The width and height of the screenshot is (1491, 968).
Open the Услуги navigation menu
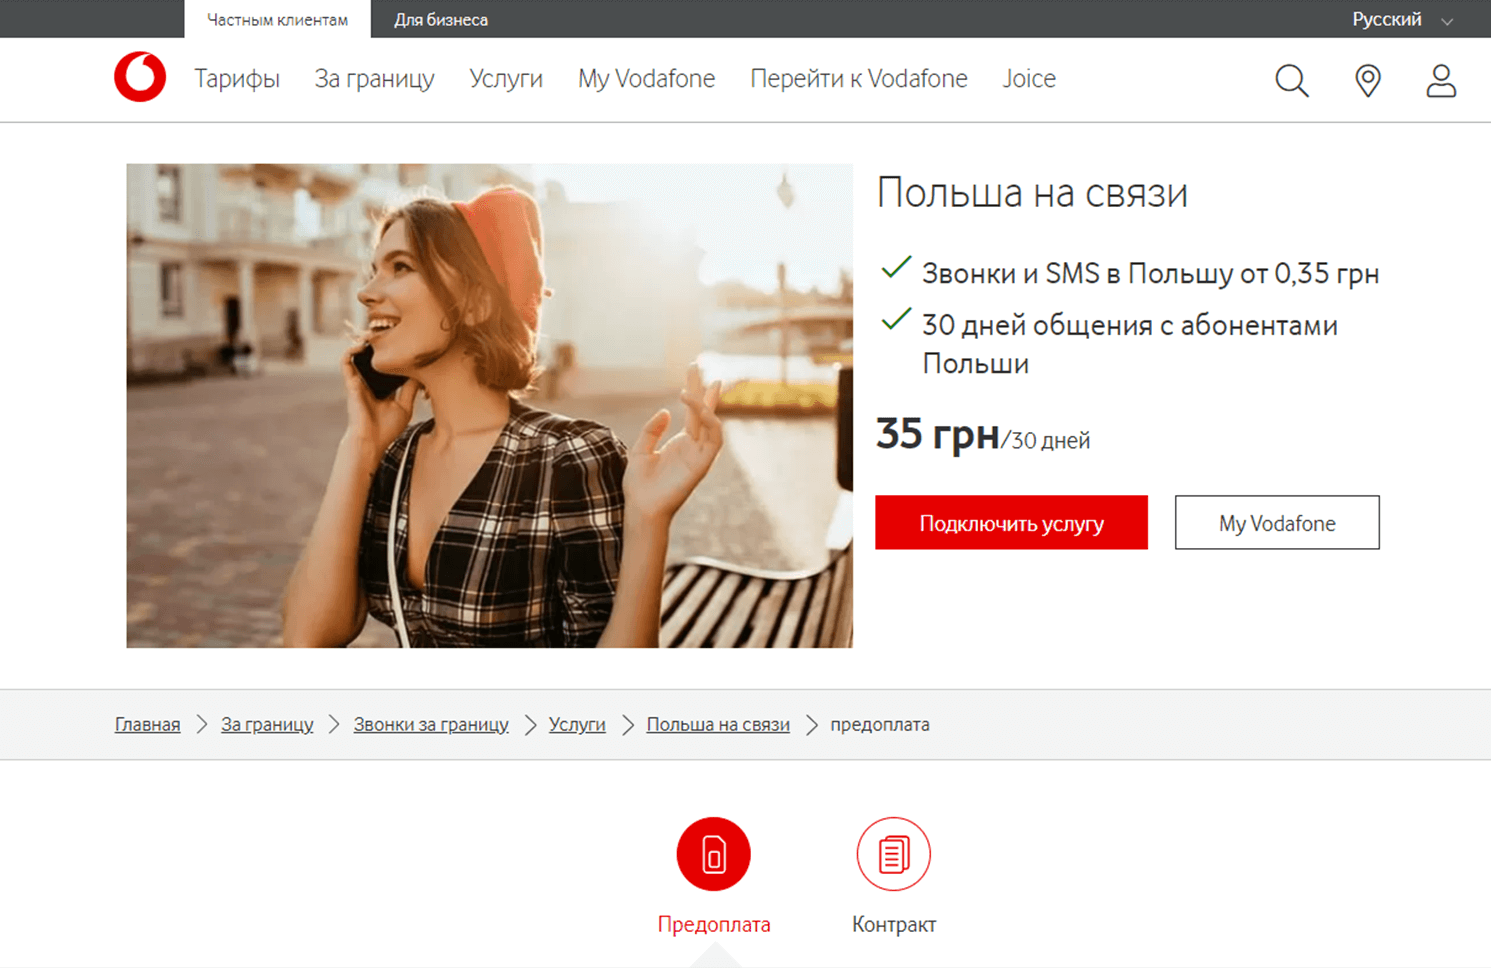click(x=506, y=79)
